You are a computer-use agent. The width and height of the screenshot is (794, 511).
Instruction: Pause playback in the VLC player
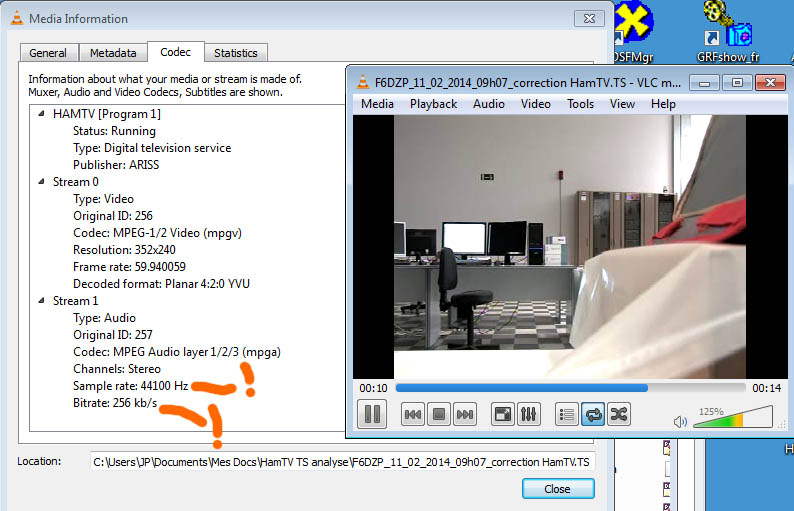372,414
